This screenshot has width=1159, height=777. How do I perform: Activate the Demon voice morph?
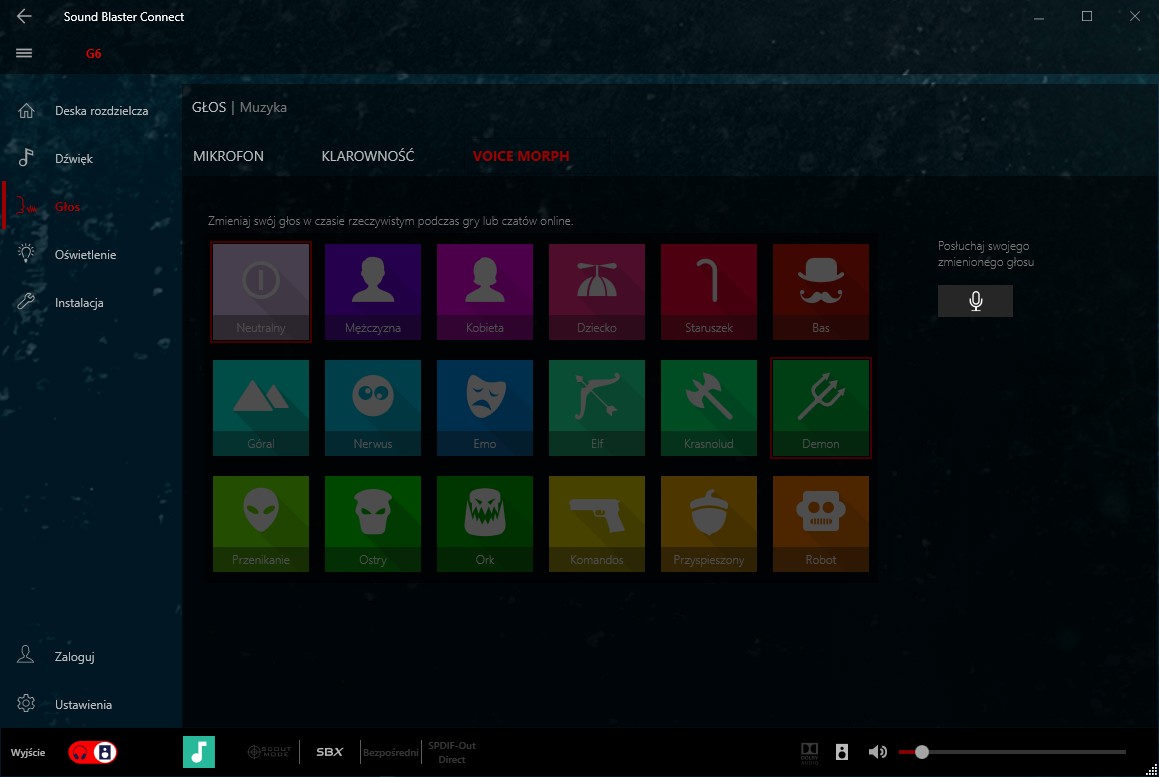pos(820,408)
